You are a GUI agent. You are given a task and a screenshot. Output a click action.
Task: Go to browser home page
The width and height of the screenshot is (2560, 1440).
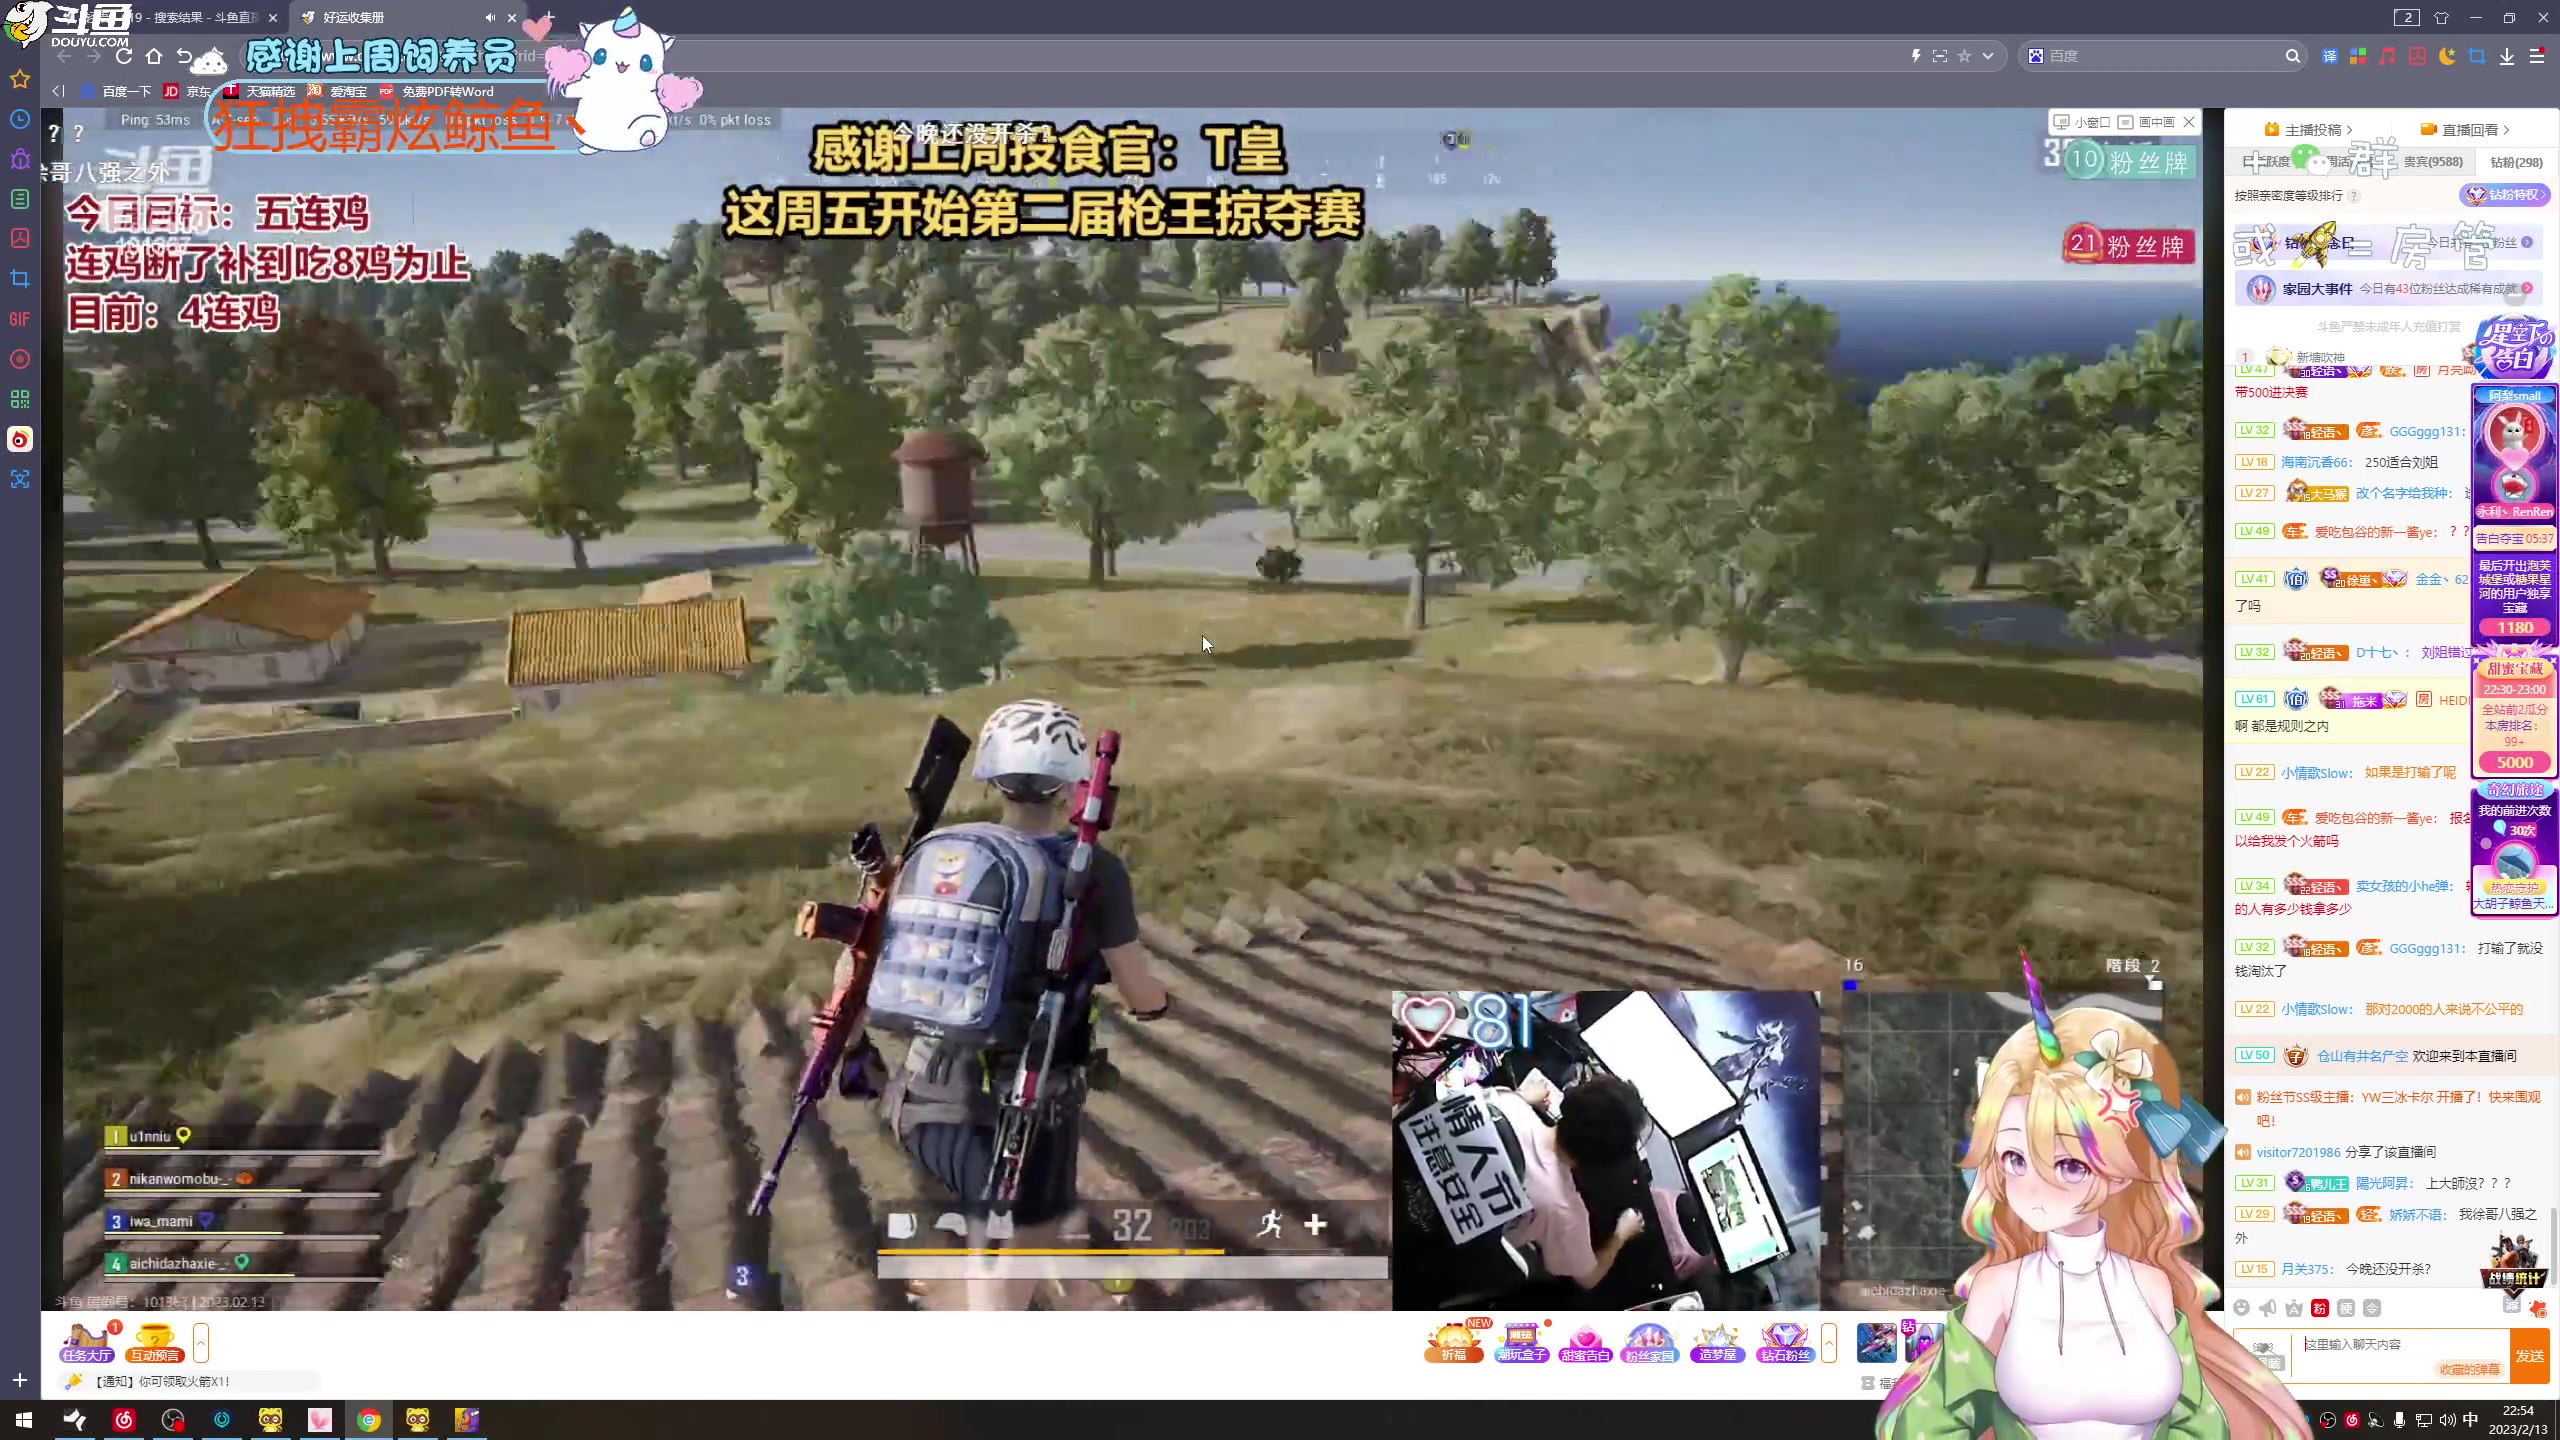[154, 56]
